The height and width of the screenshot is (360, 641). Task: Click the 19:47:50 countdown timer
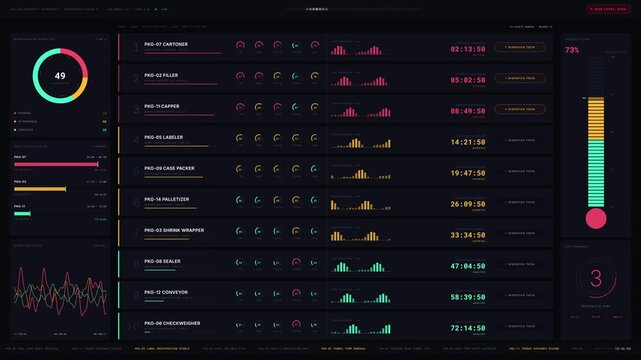pos(468,173)
